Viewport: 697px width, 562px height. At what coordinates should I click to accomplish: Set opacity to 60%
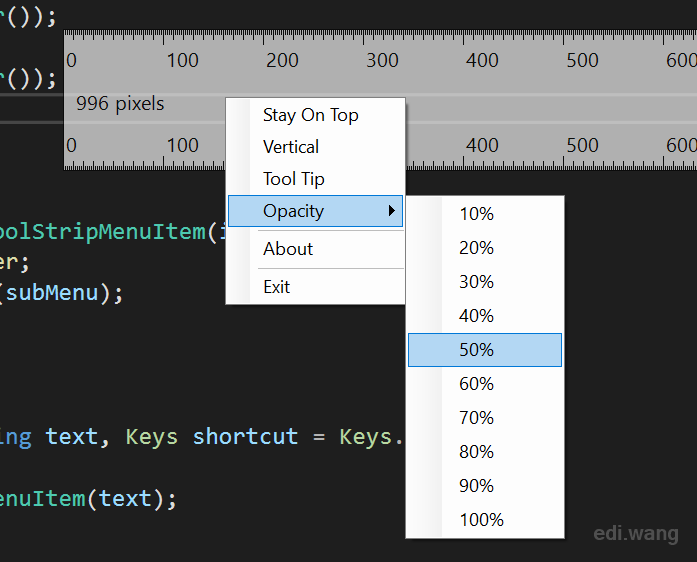[485, 384]
